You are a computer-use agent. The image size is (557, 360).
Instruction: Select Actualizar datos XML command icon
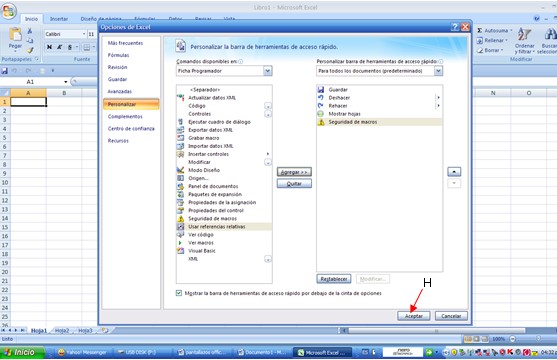[180, 98]
